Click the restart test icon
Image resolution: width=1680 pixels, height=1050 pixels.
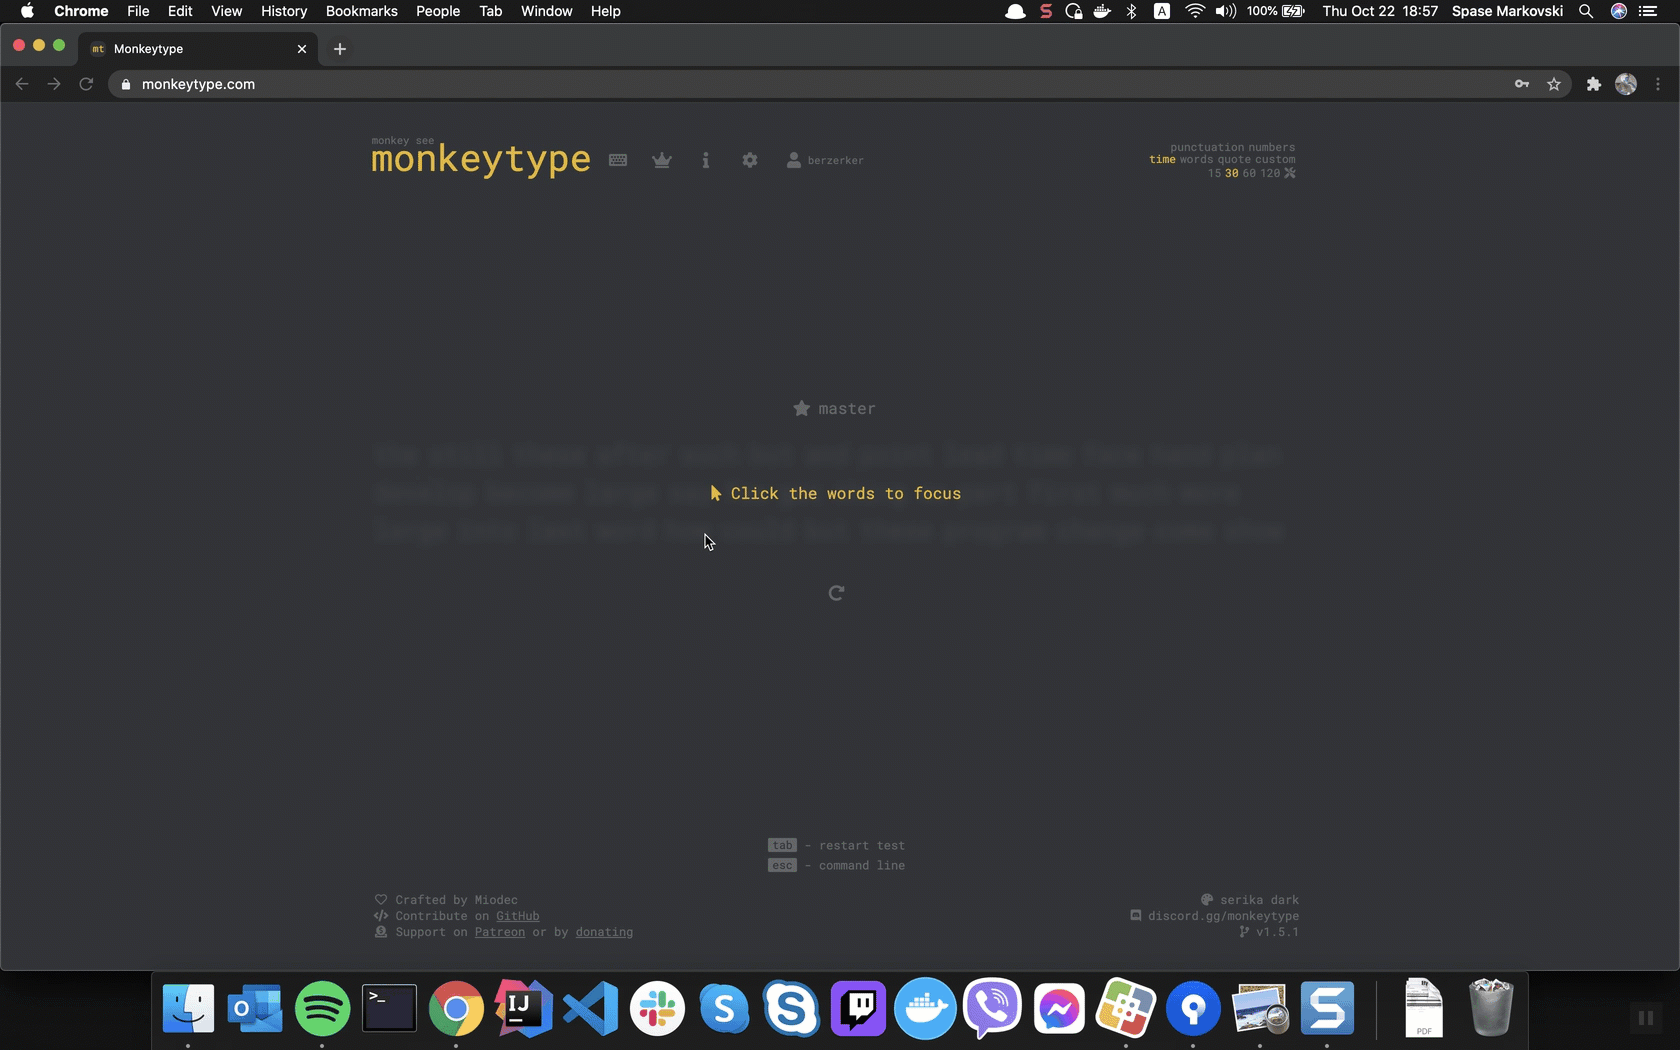836,592
